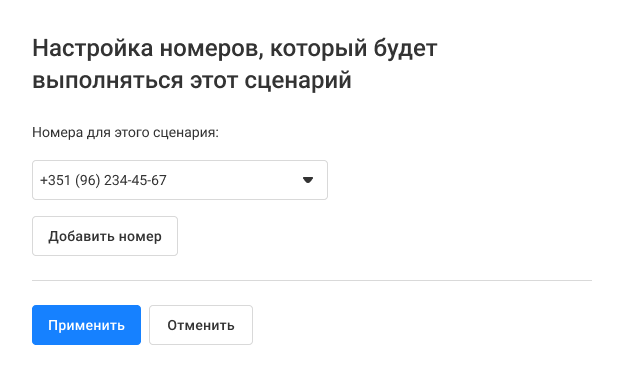Apply the scenario number settings
The image size is (624, 377).
click(x=86, y=325)
